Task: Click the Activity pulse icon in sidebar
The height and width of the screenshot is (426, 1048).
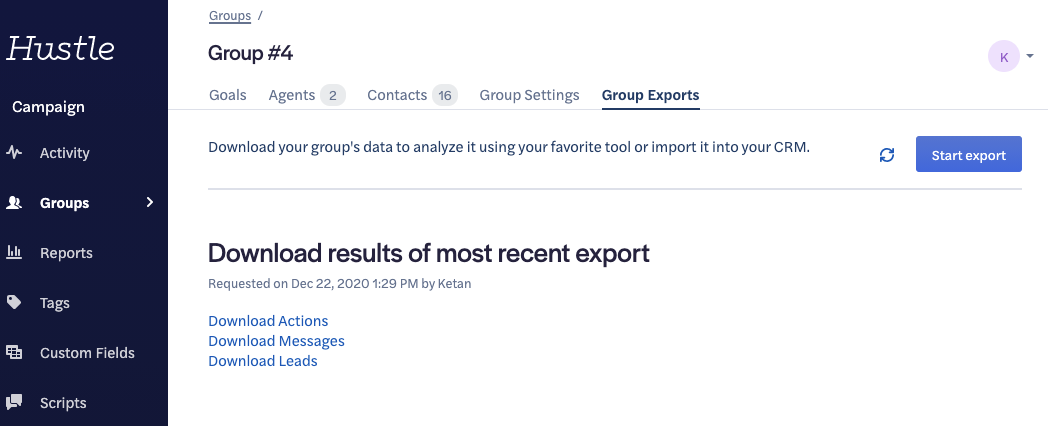Action: point(14,152)
